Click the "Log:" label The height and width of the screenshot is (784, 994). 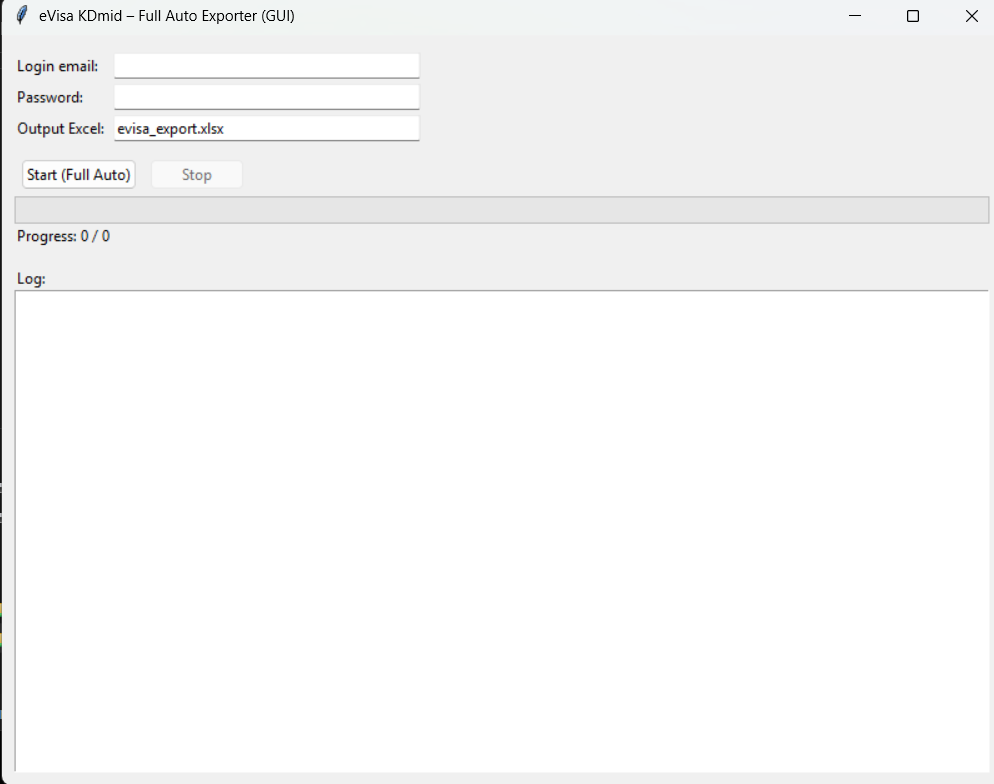31,278
